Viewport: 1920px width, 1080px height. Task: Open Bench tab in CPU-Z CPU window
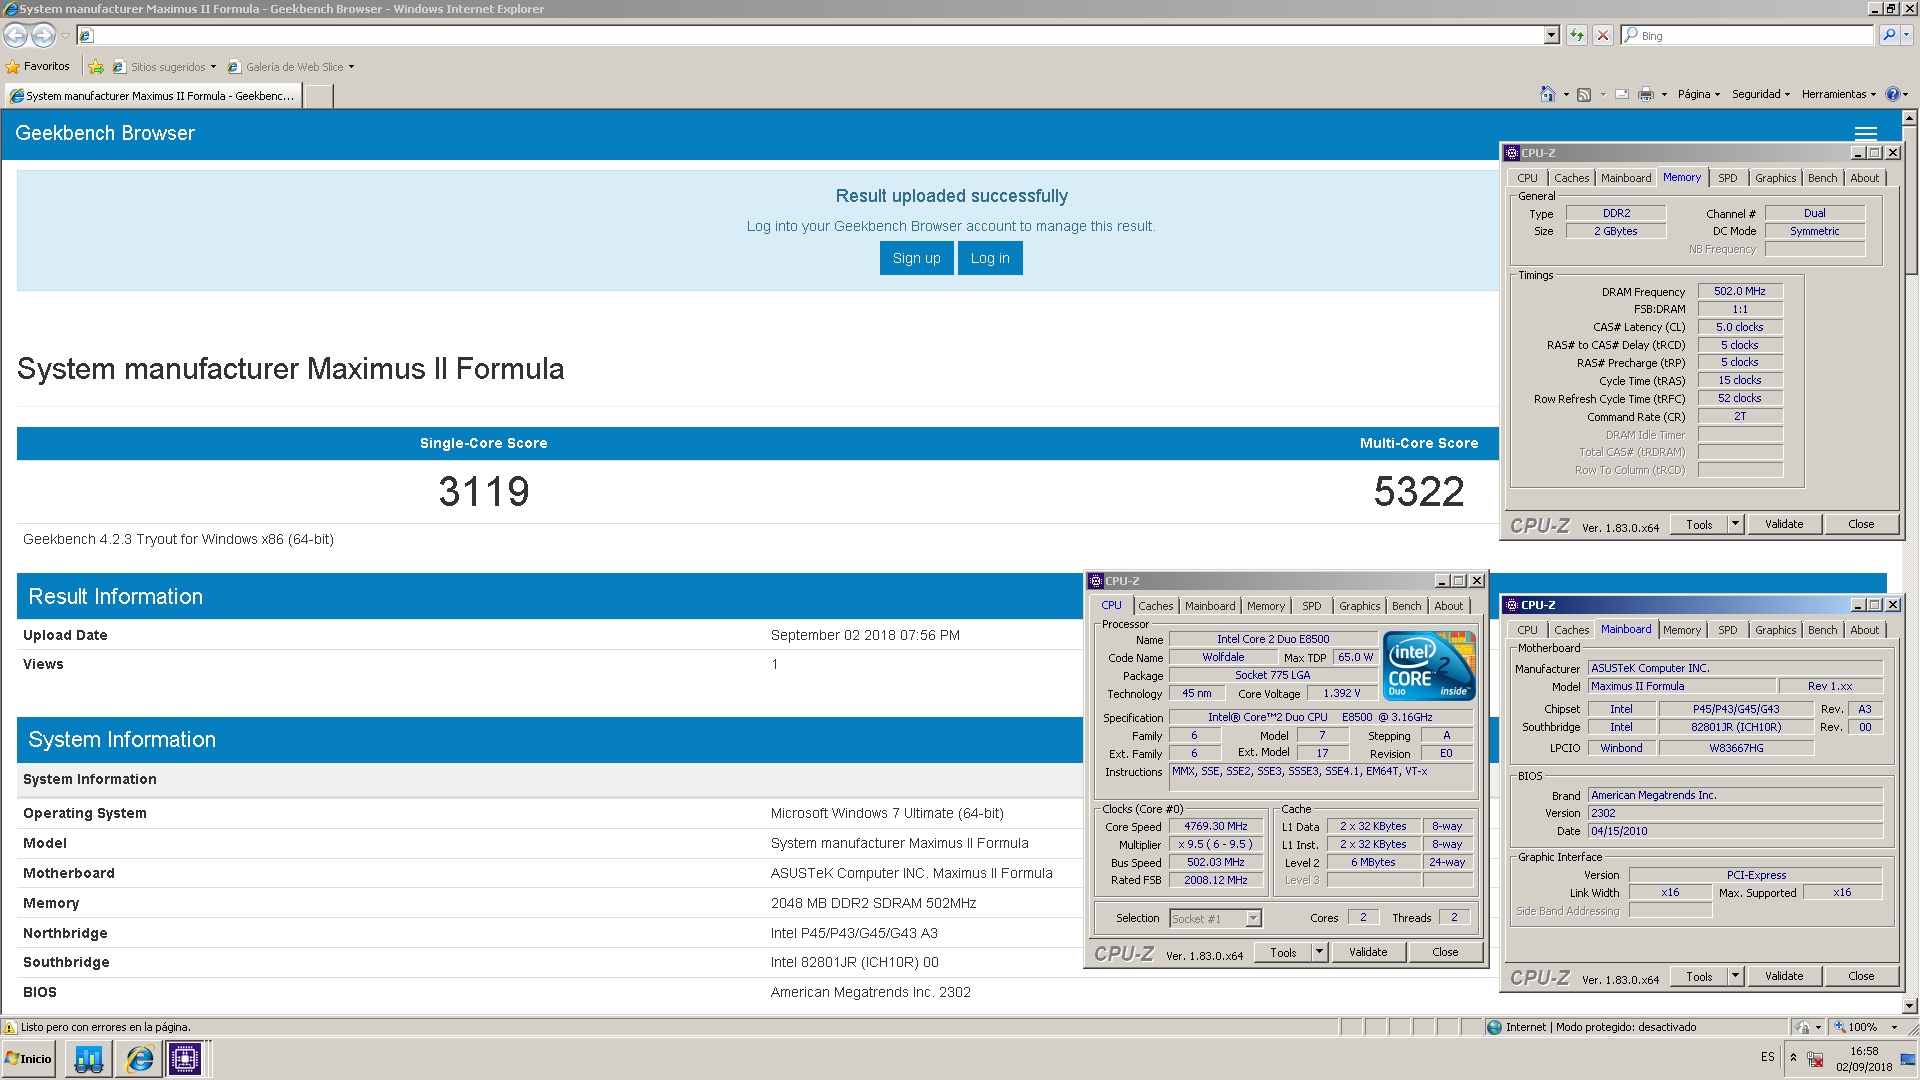click(1406, 606)
